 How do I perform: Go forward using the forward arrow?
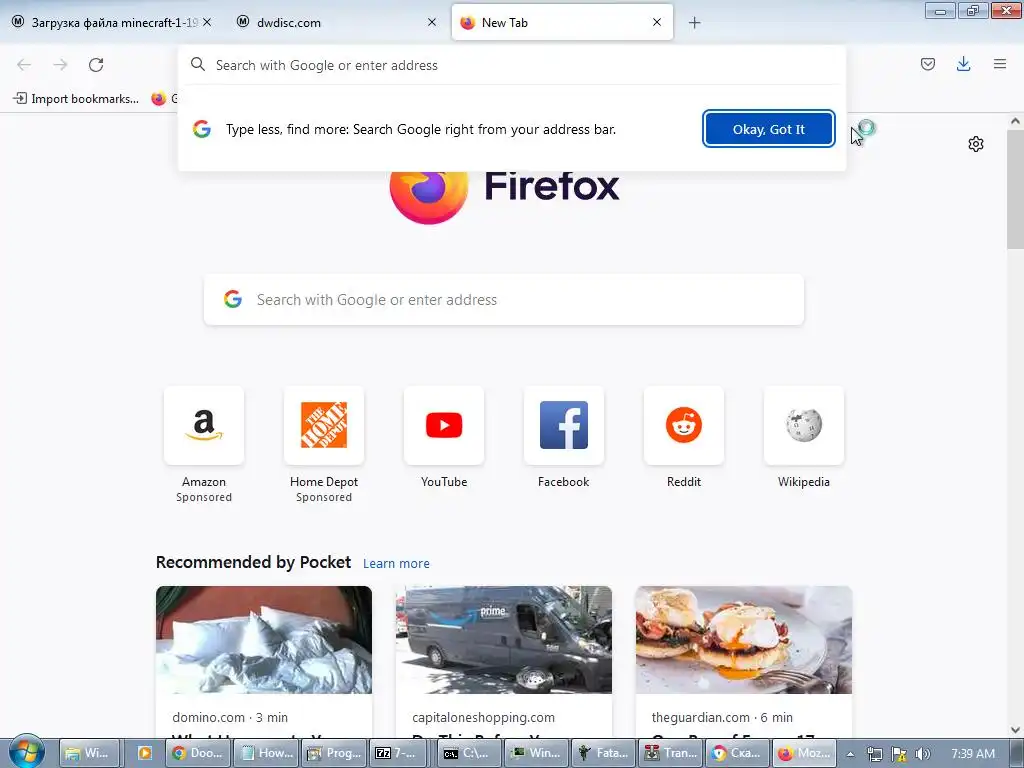click(x=60, y=65)
